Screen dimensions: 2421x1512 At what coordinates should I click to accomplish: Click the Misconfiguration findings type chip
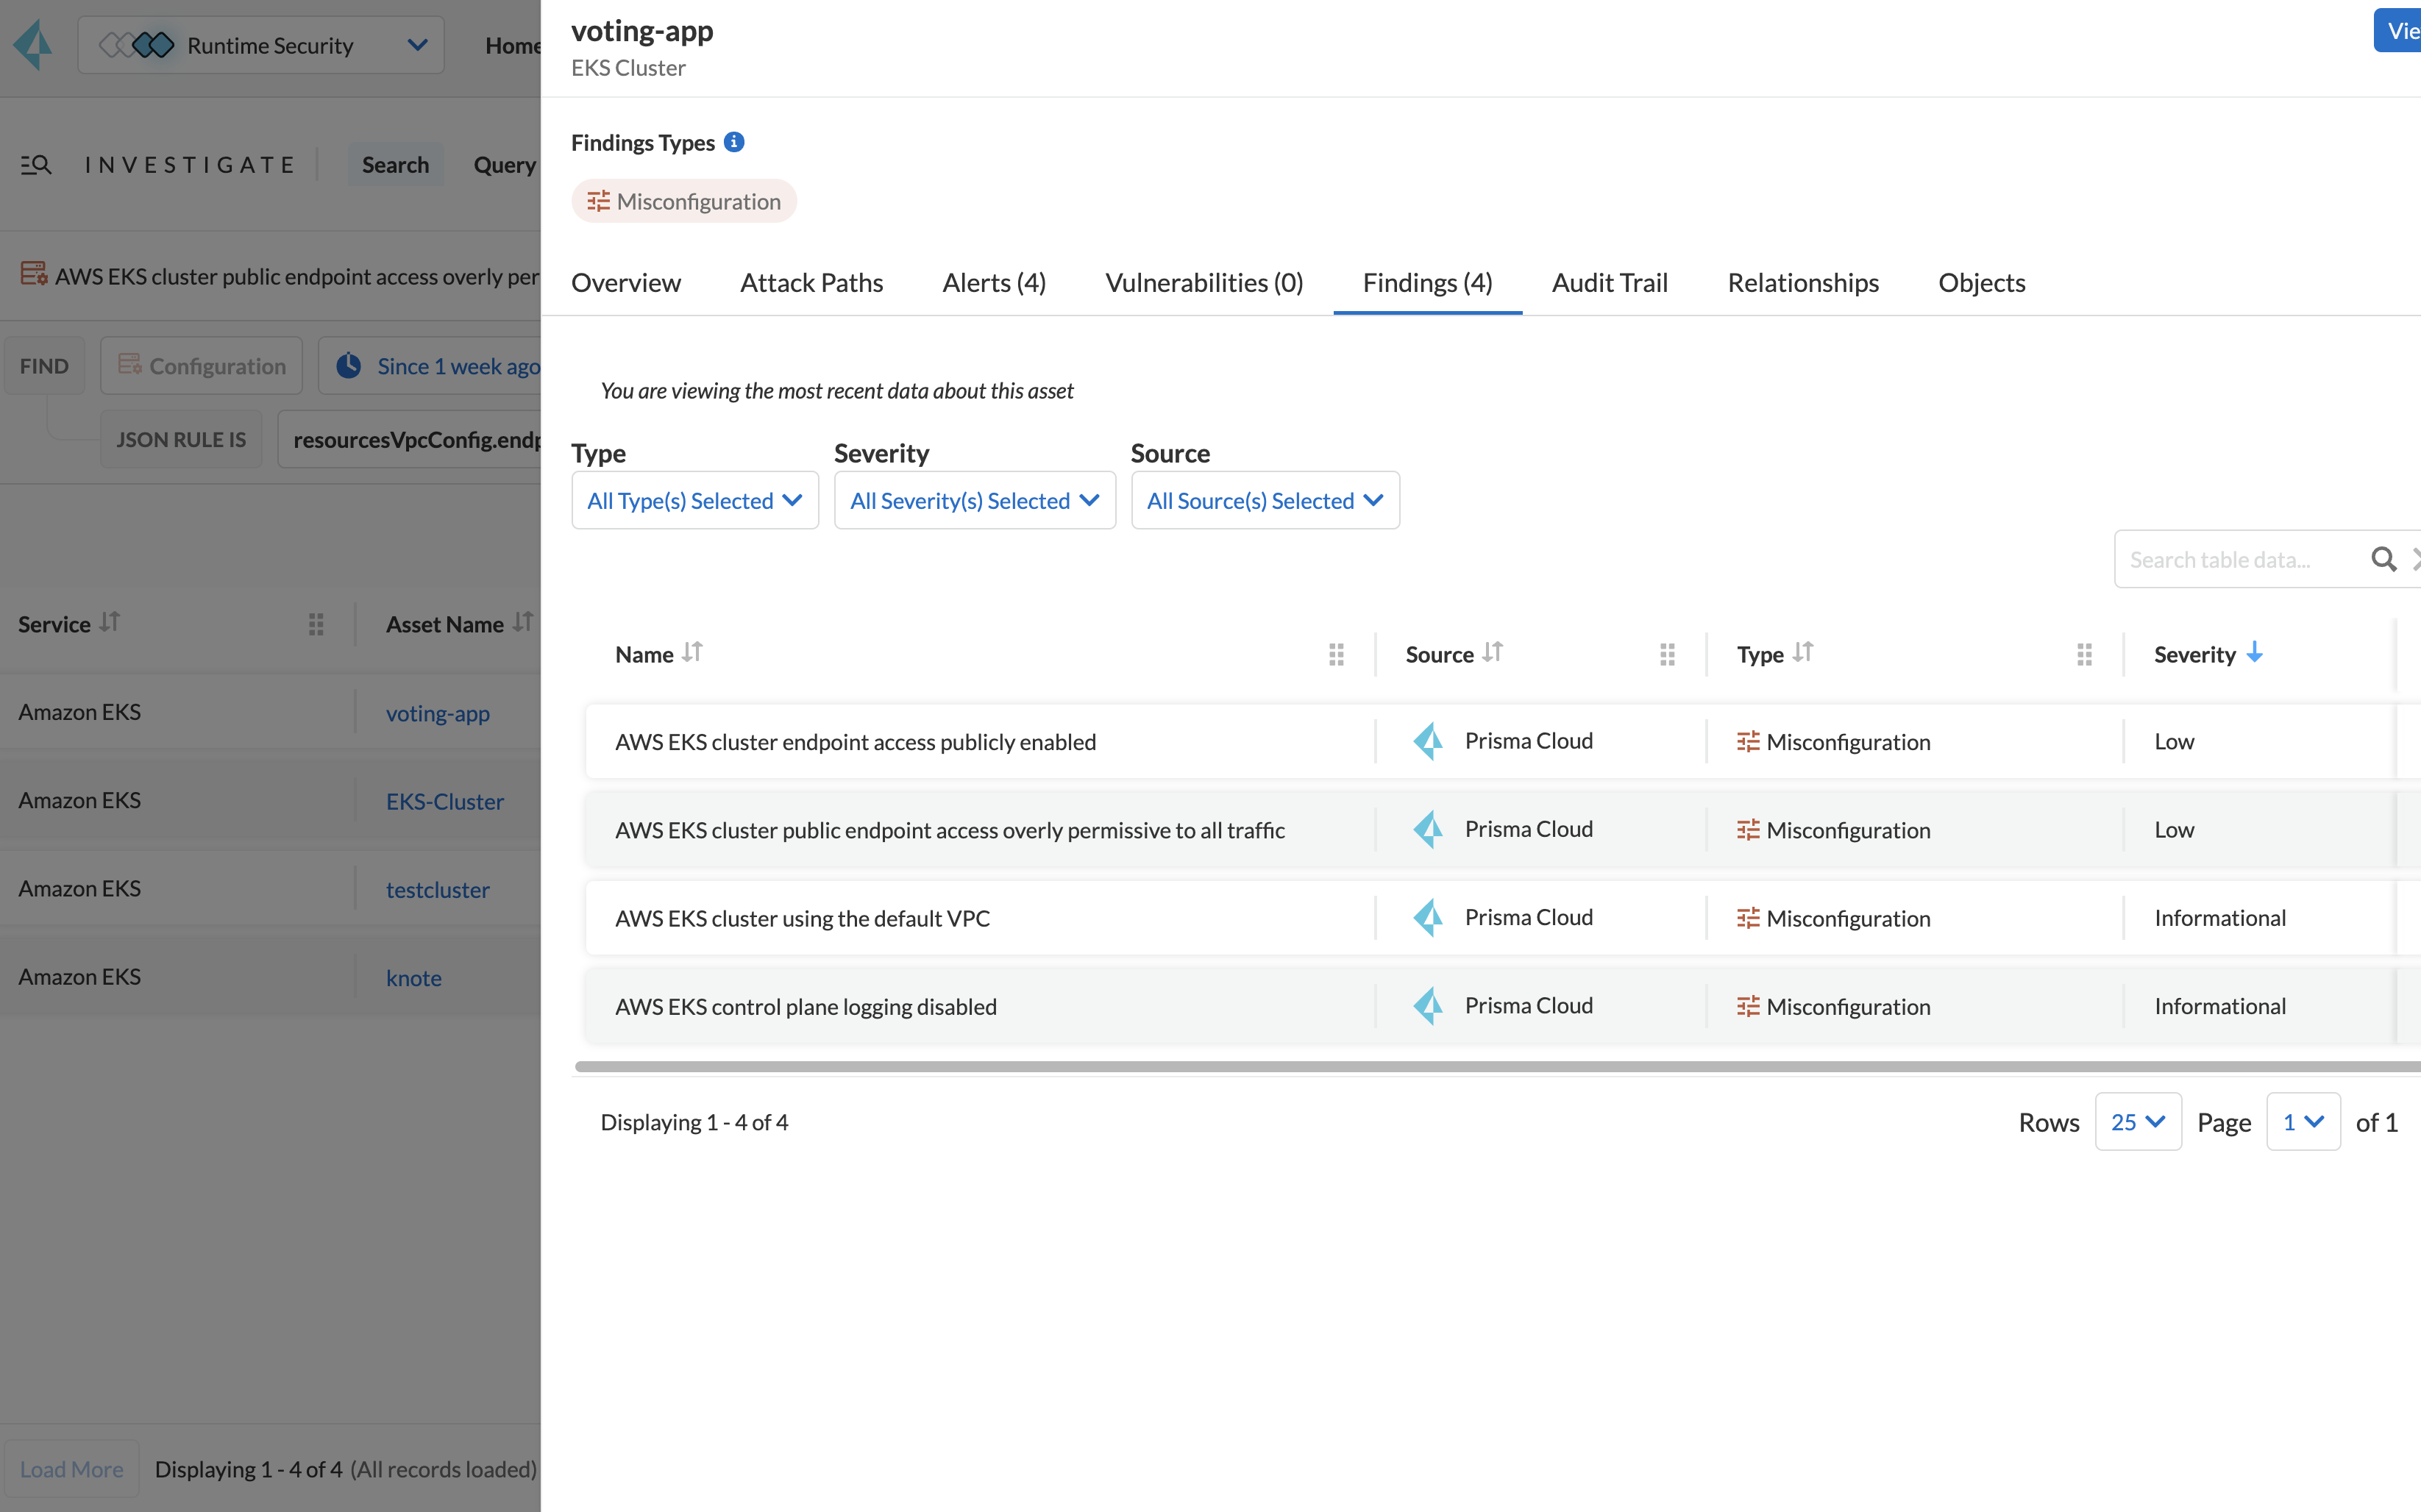pos(684,202)
